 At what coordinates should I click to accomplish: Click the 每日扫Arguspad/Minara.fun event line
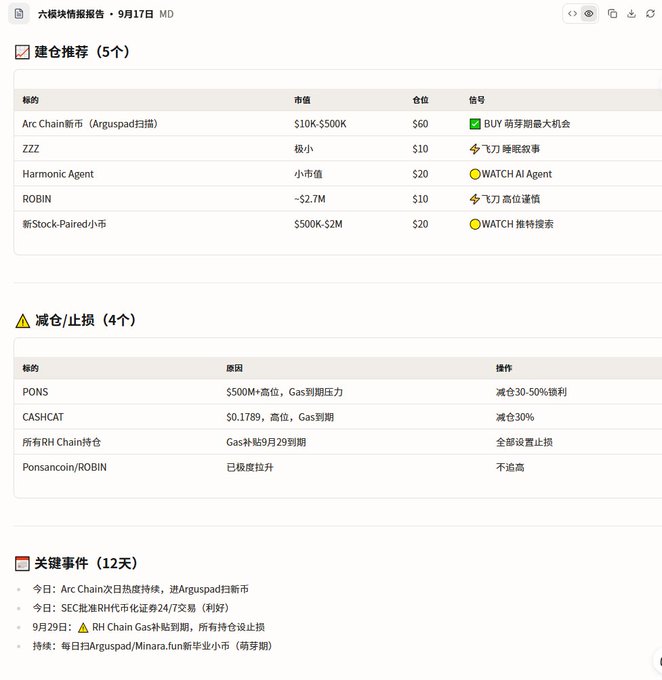pos(152,646)
